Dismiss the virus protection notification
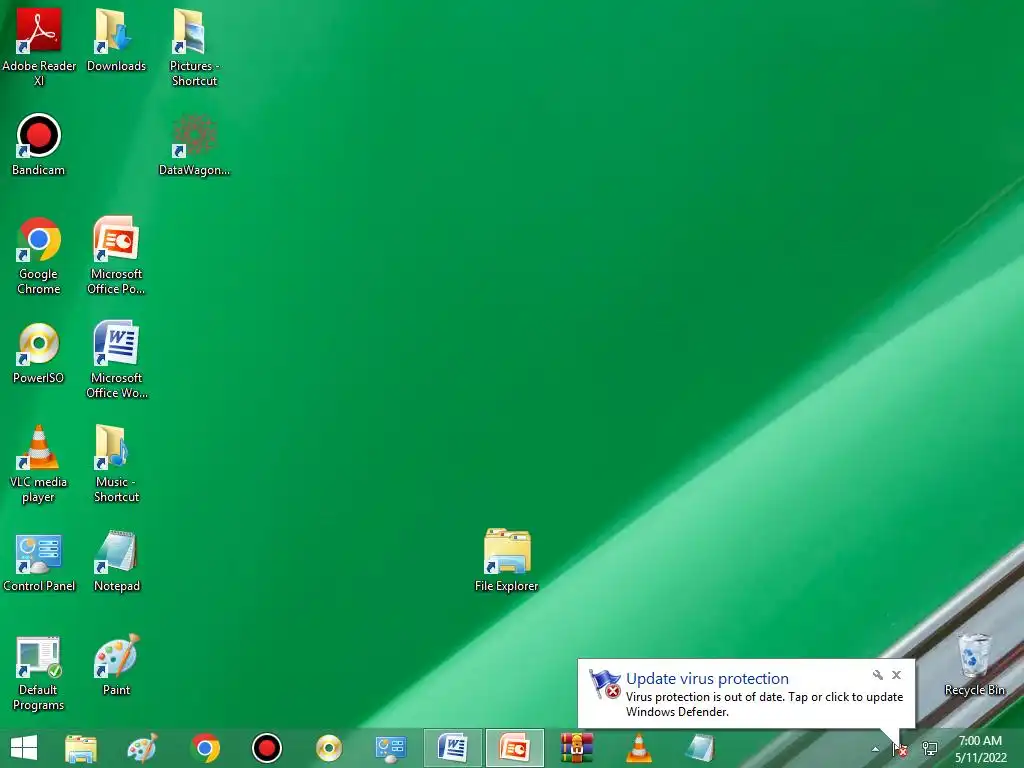The image size is (1024, 768). tap(897, 675)
